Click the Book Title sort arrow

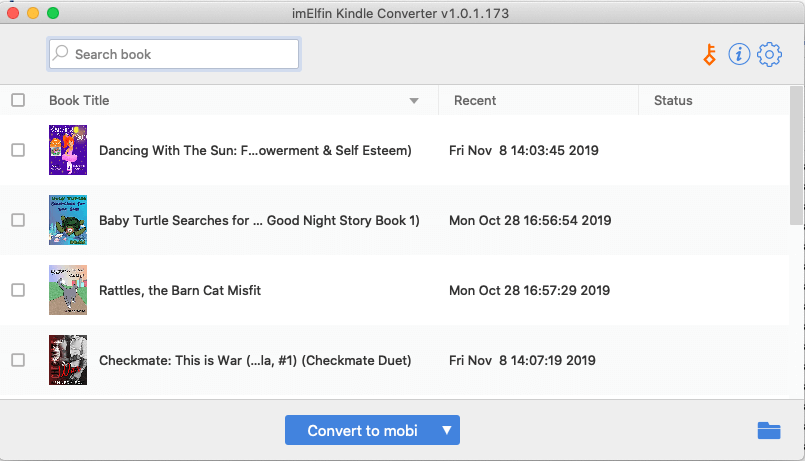414,101
